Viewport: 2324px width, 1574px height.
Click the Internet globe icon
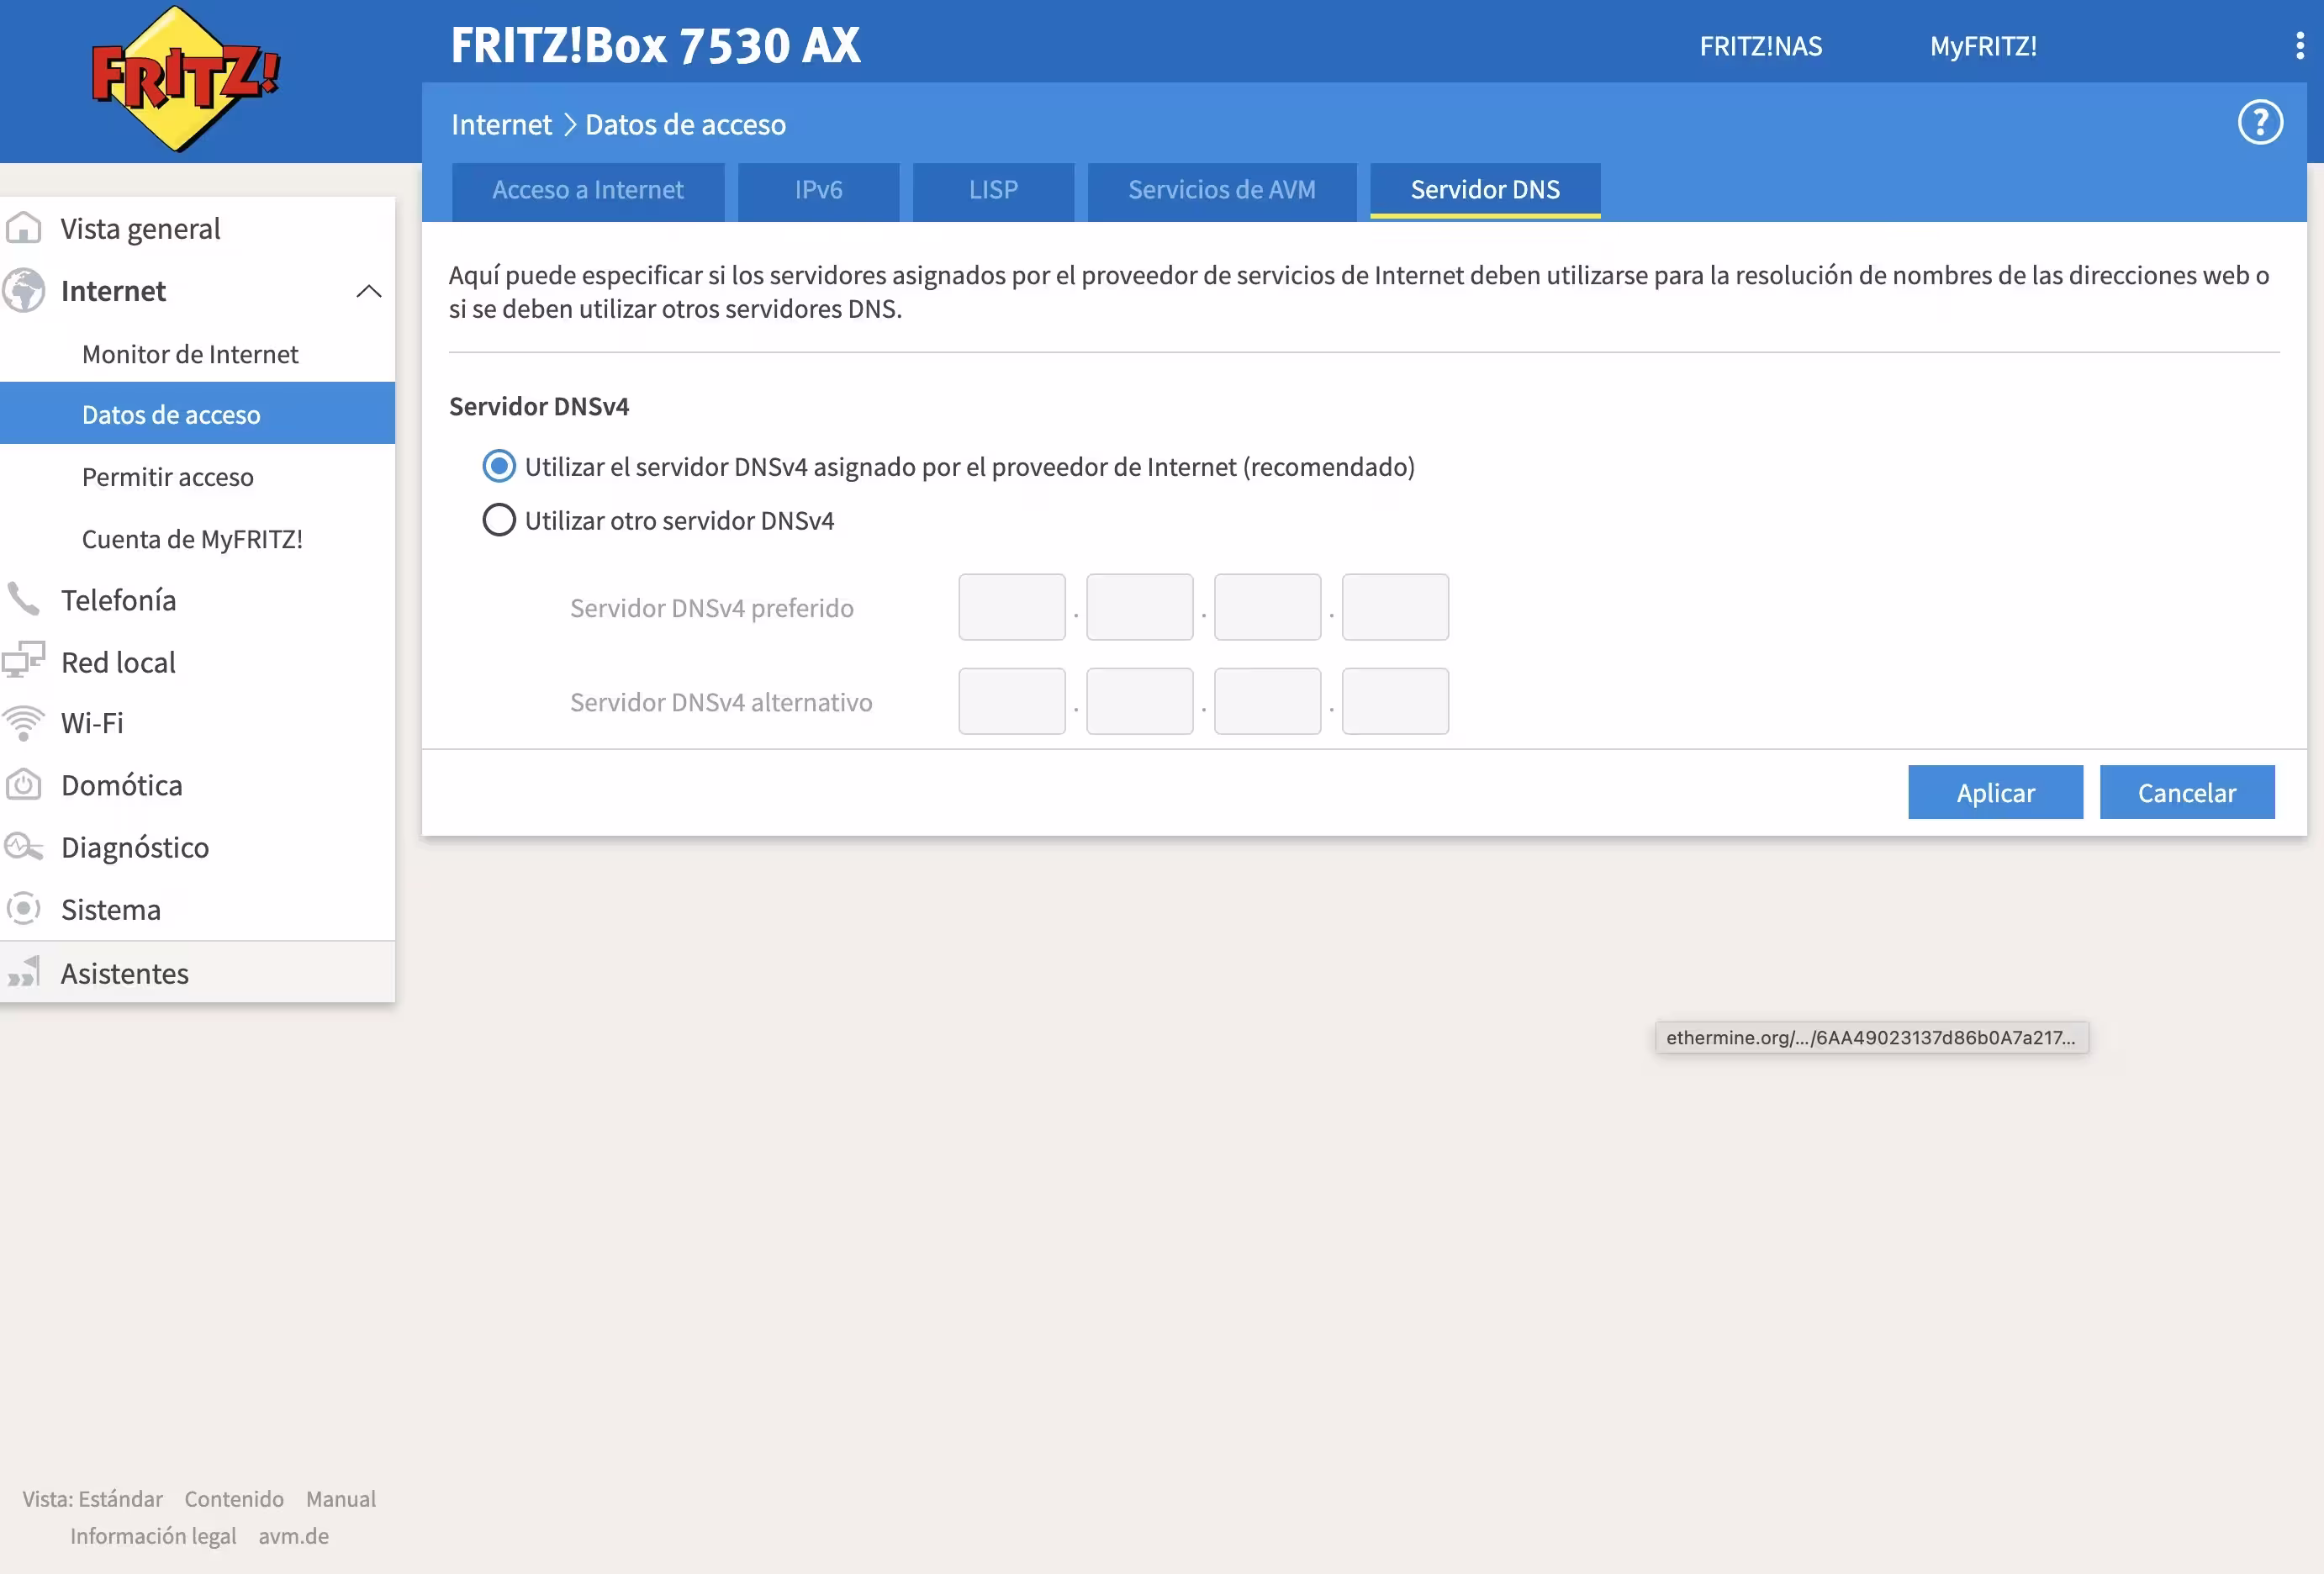23,291
